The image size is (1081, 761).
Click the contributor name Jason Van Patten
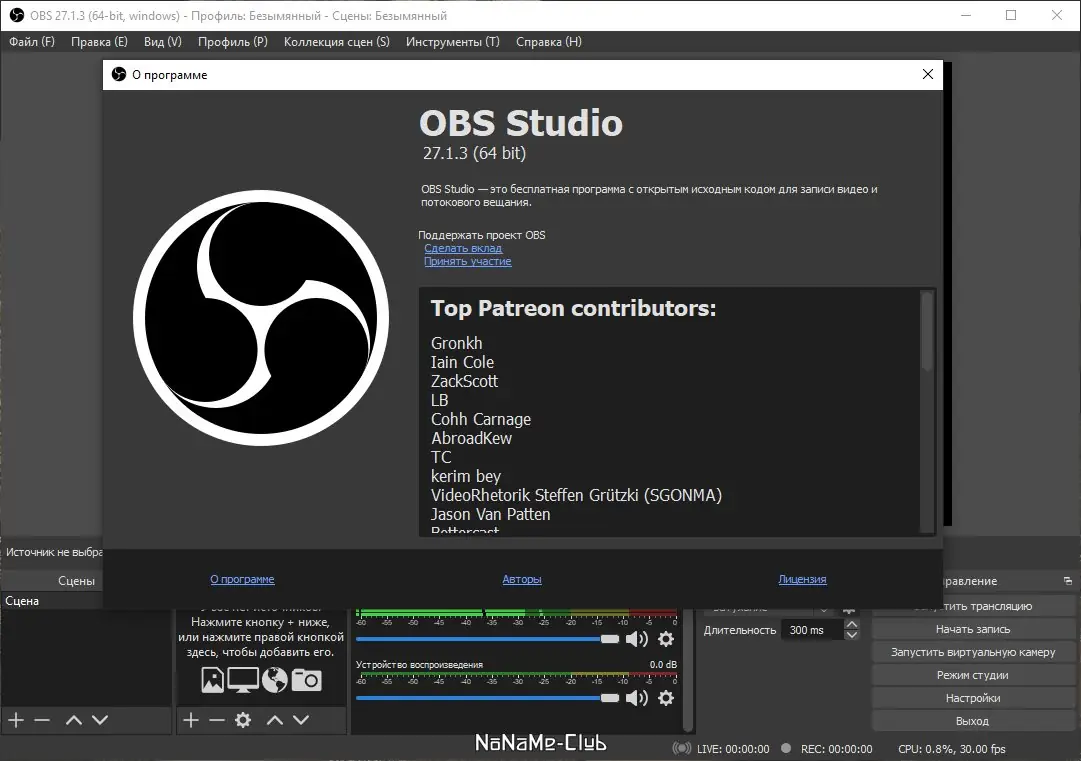[490, 514]
